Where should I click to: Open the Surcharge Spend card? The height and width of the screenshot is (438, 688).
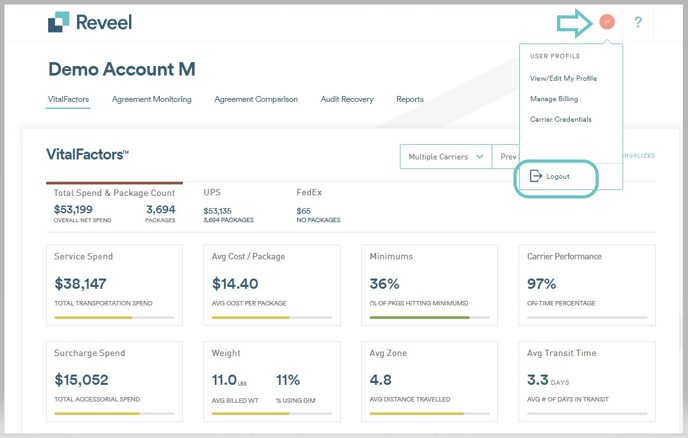point(114,381)
